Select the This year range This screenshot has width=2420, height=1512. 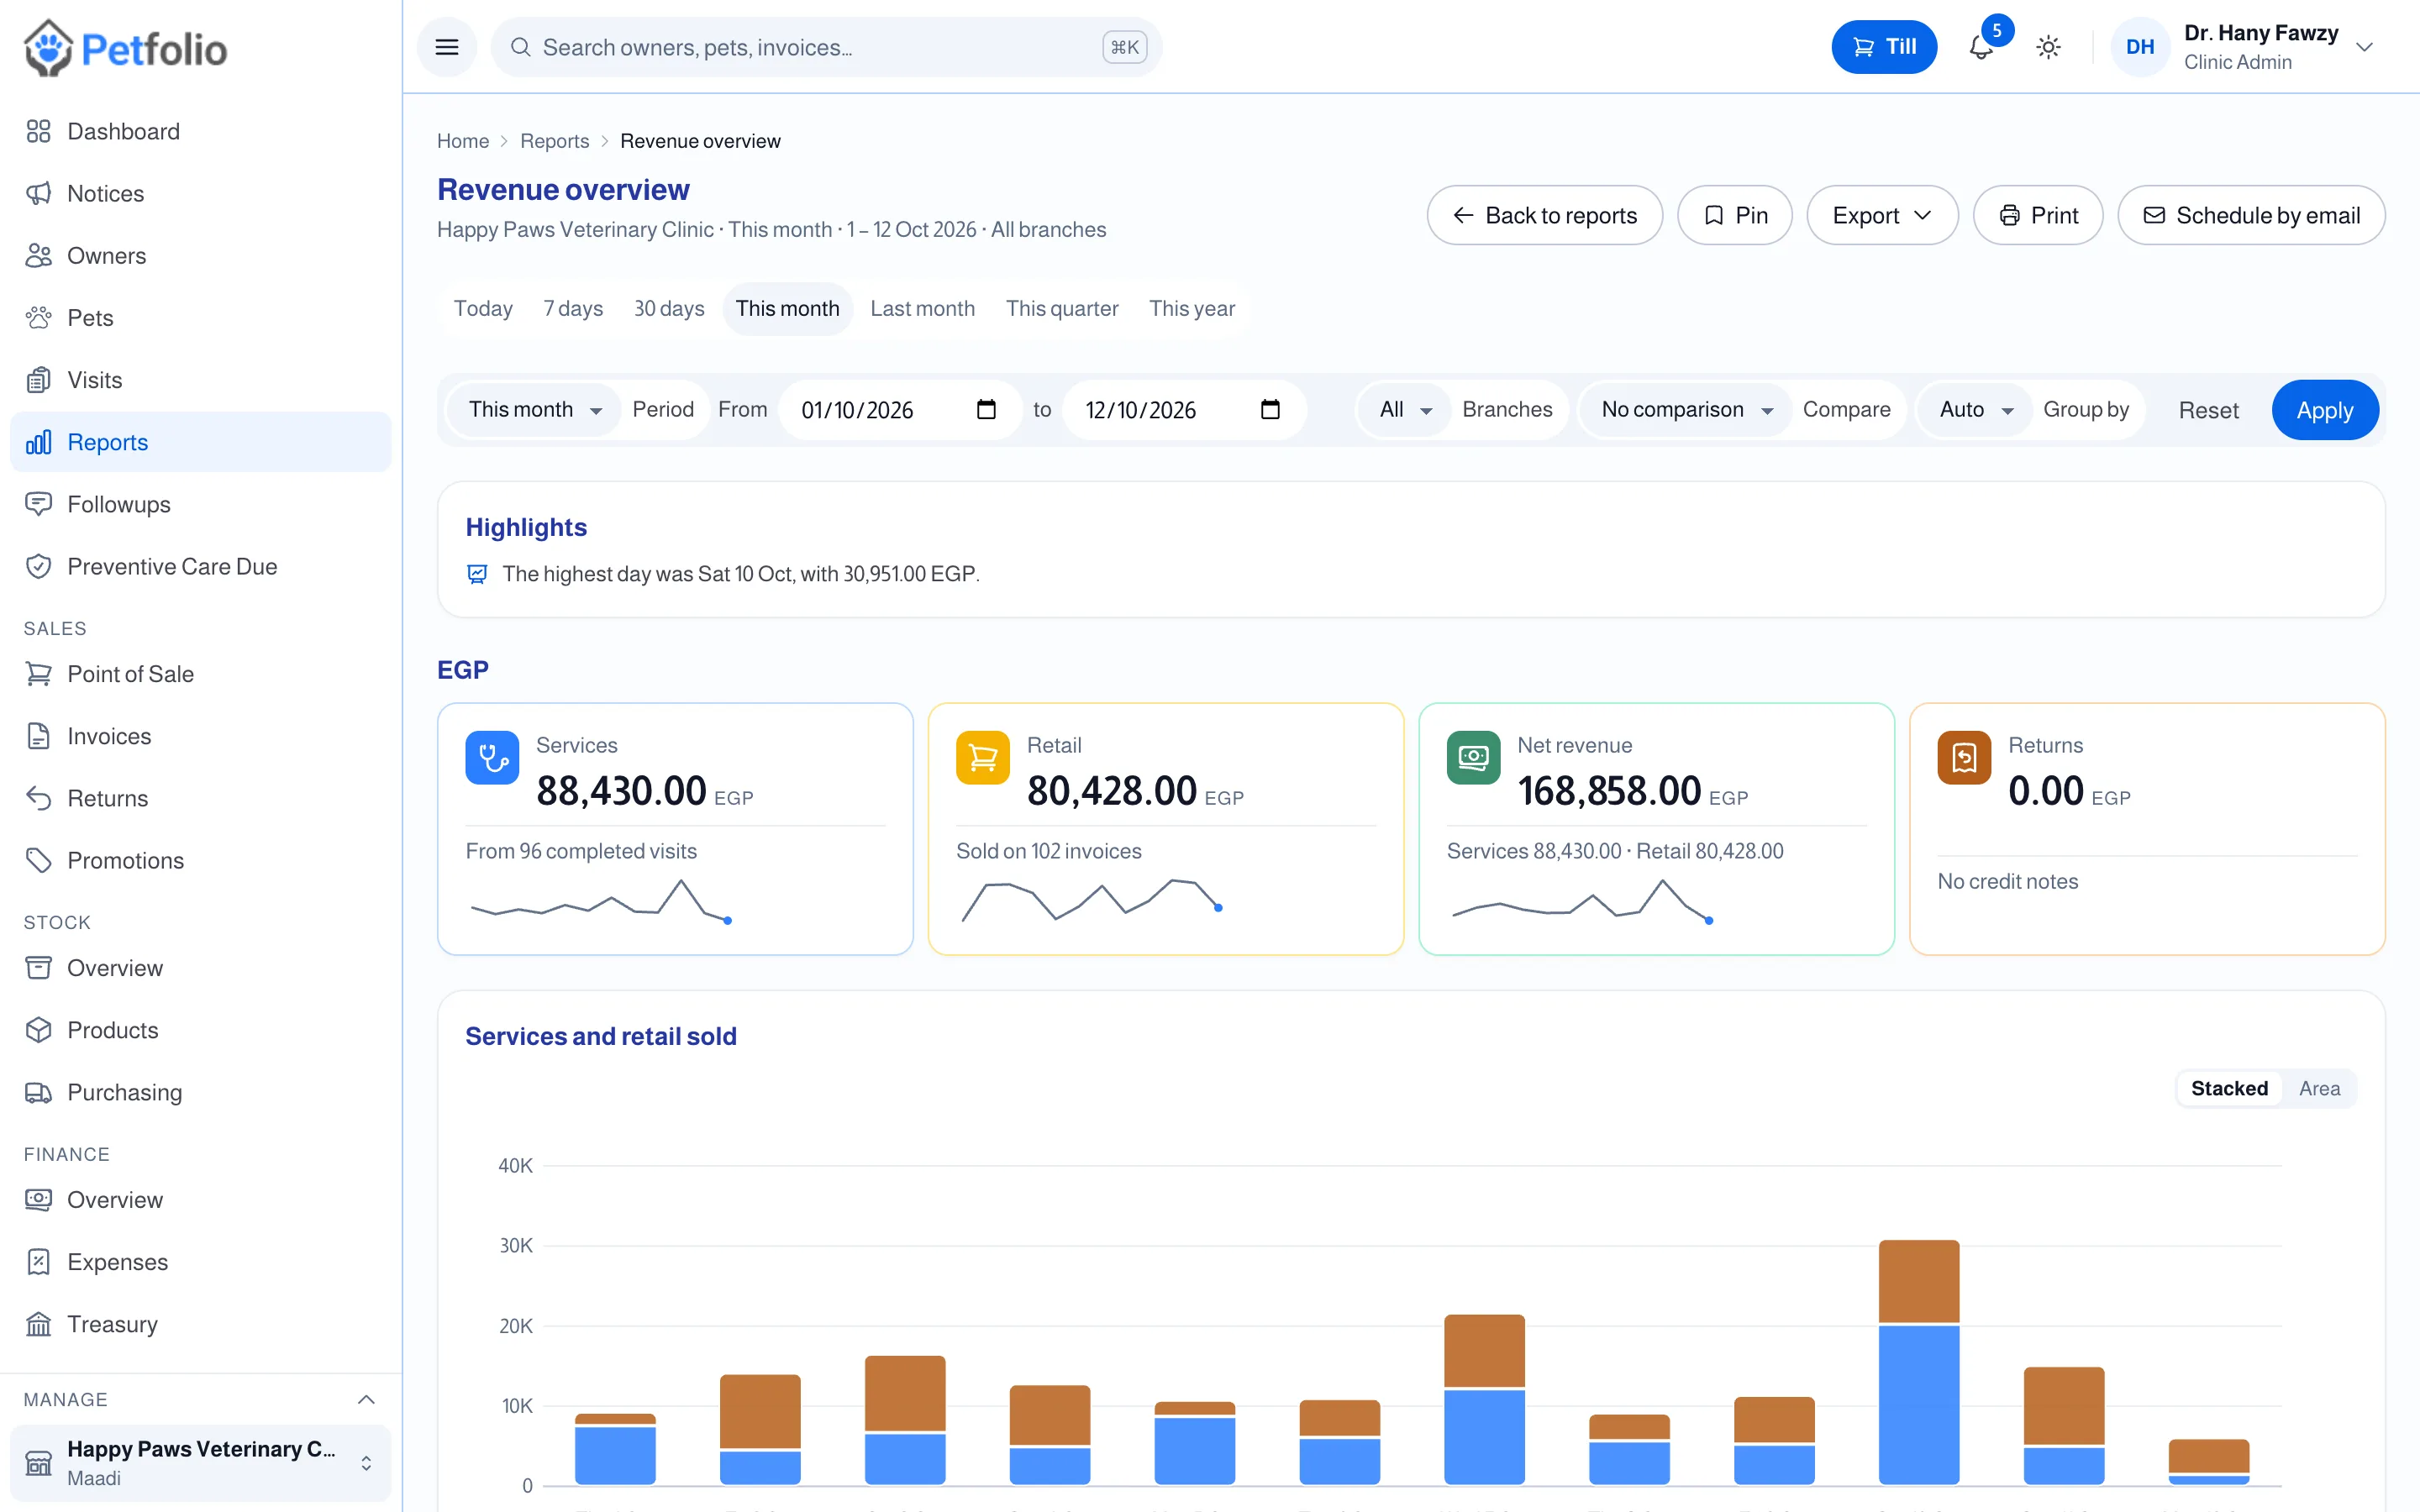tap(1192, 308)
